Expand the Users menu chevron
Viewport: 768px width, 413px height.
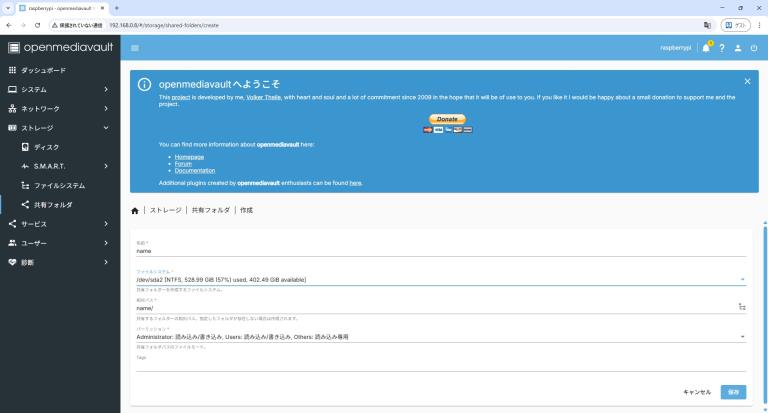pos(106,243)
